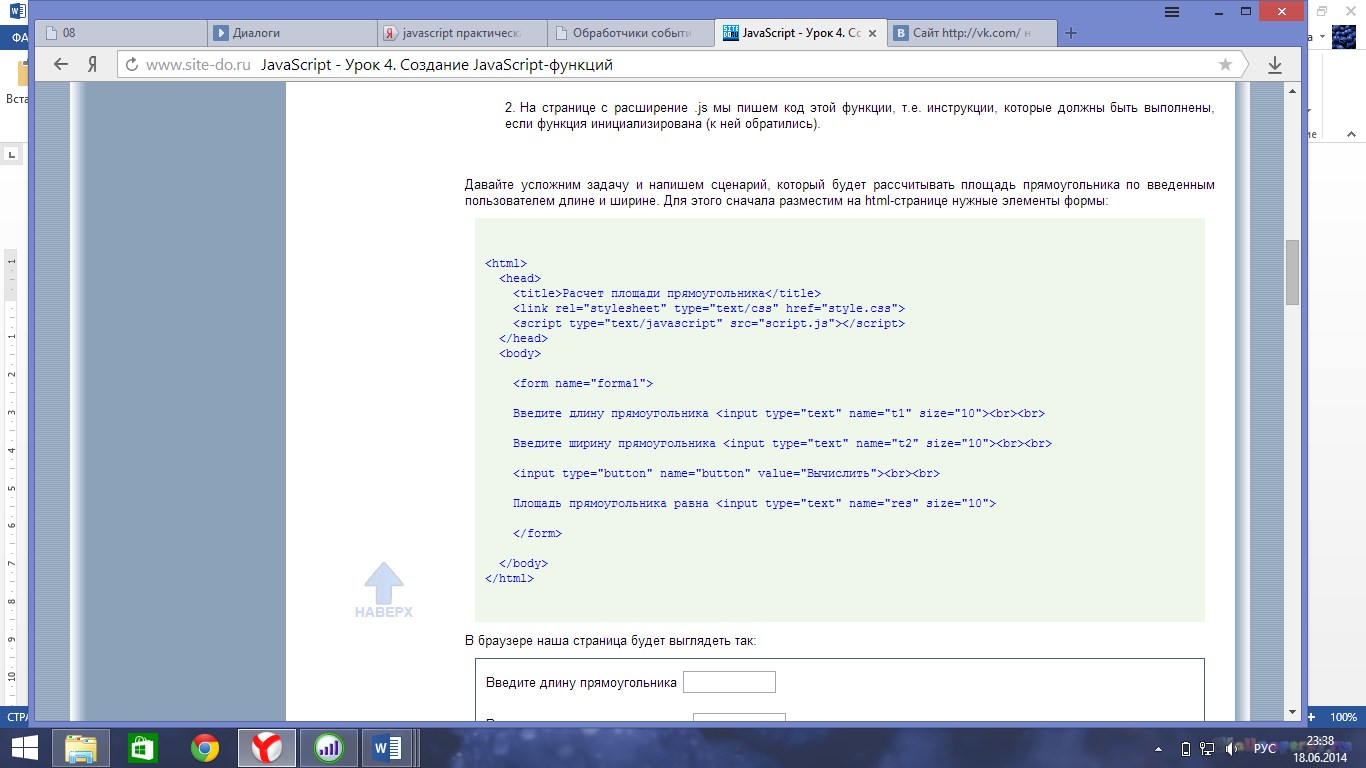Image resolution: width=1366 pixels, height=768 pixels.
Task: Open the Windows Start button
Action: [24, 747]
